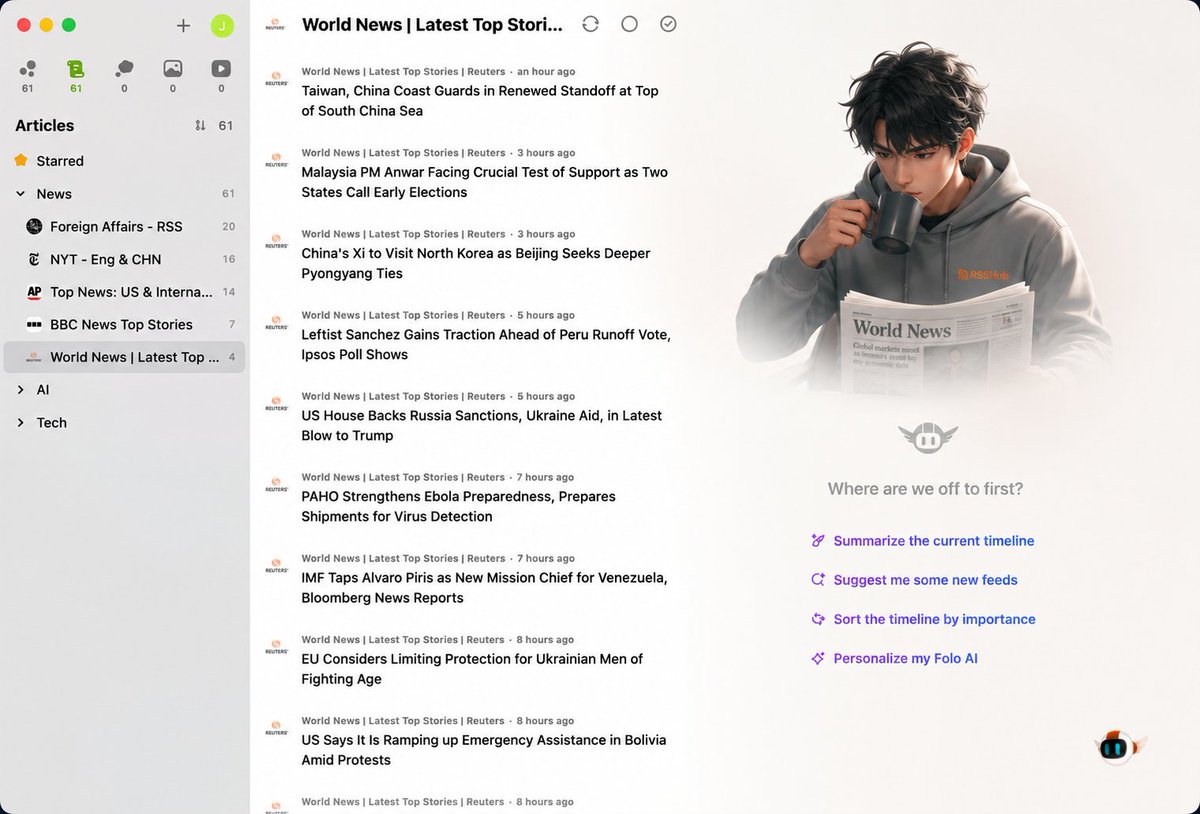
Task: Click Reuters icon beside the IMF article
Action: pyautogui.click(x=276, y=565)
